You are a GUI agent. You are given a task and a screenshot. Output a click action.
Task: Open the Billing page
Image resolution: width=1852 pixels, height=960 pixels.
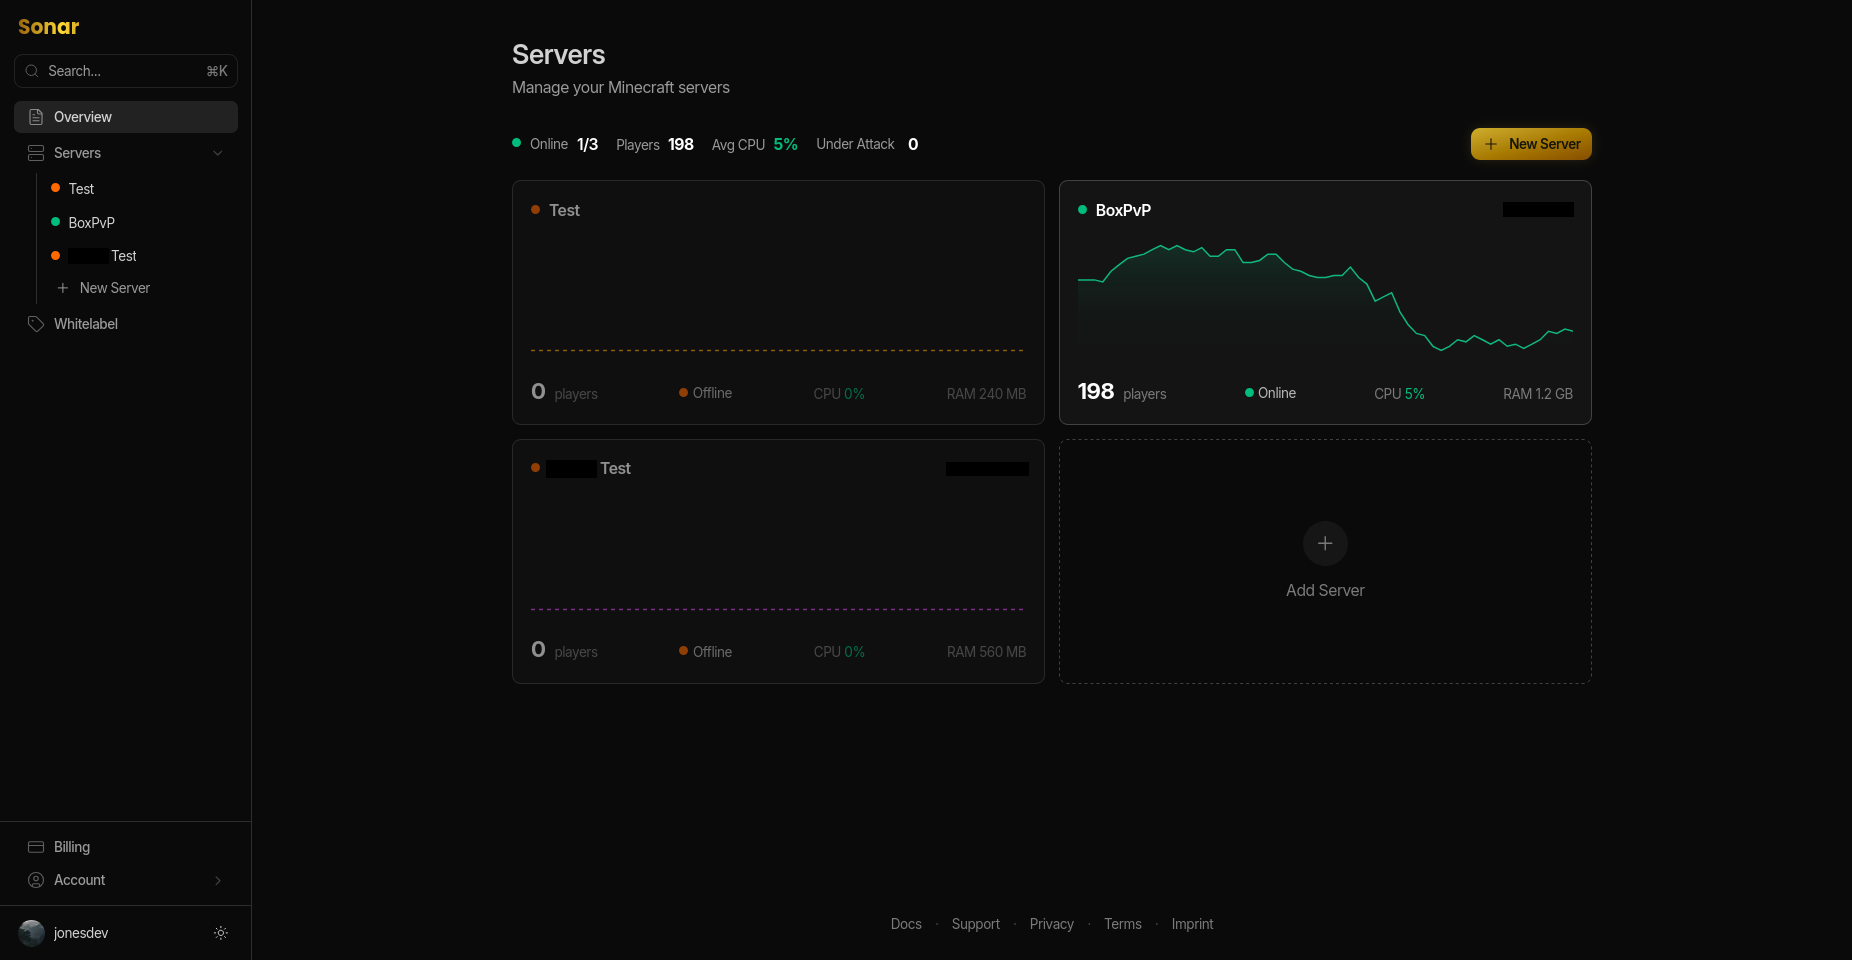(126, 847)
